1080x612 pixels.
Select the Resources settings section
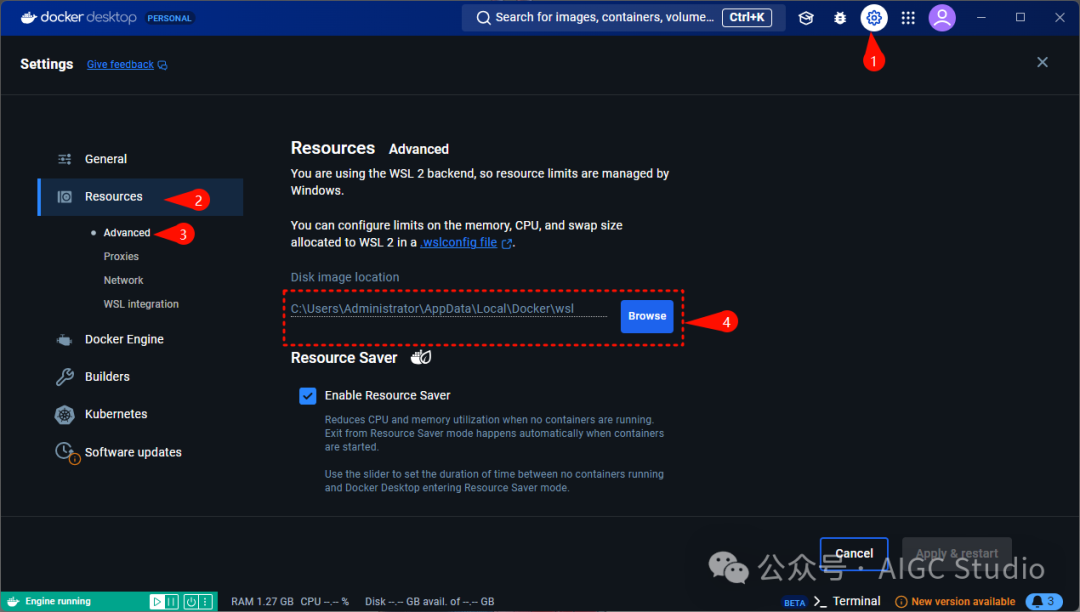click(x=141, y=197)
